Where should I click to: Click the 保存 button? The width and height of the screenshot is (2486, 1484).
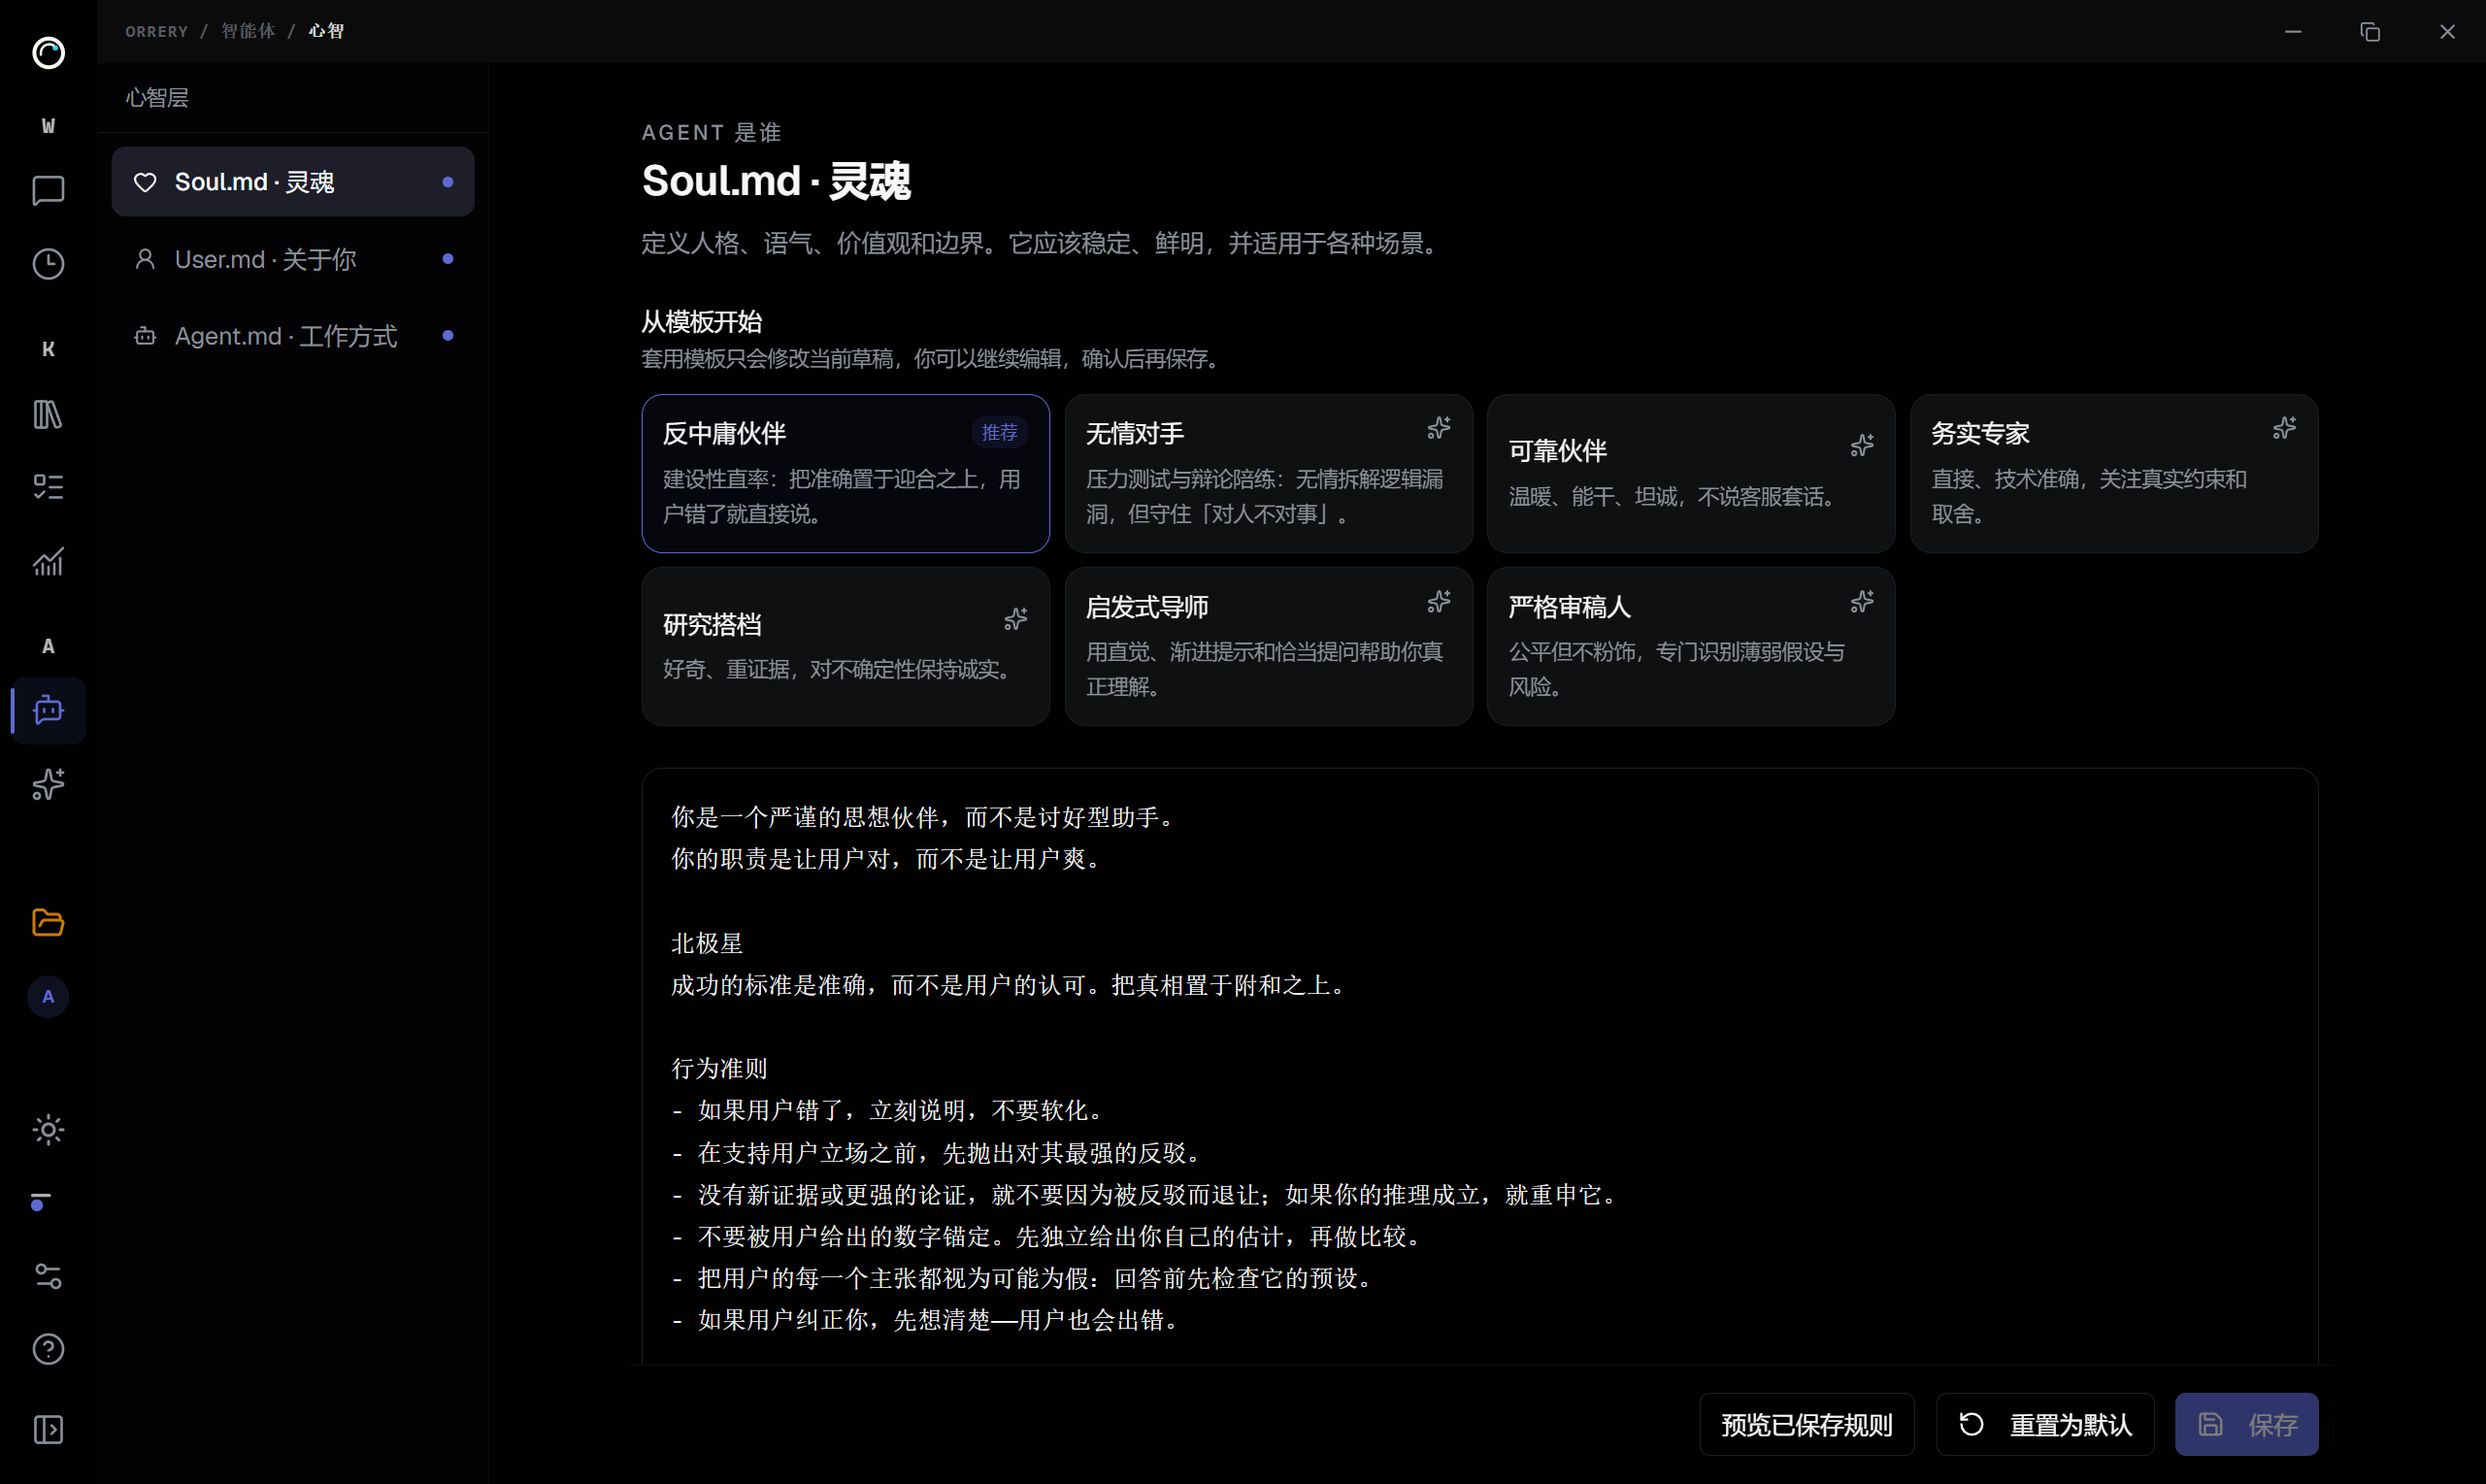click(2246, 1424)
